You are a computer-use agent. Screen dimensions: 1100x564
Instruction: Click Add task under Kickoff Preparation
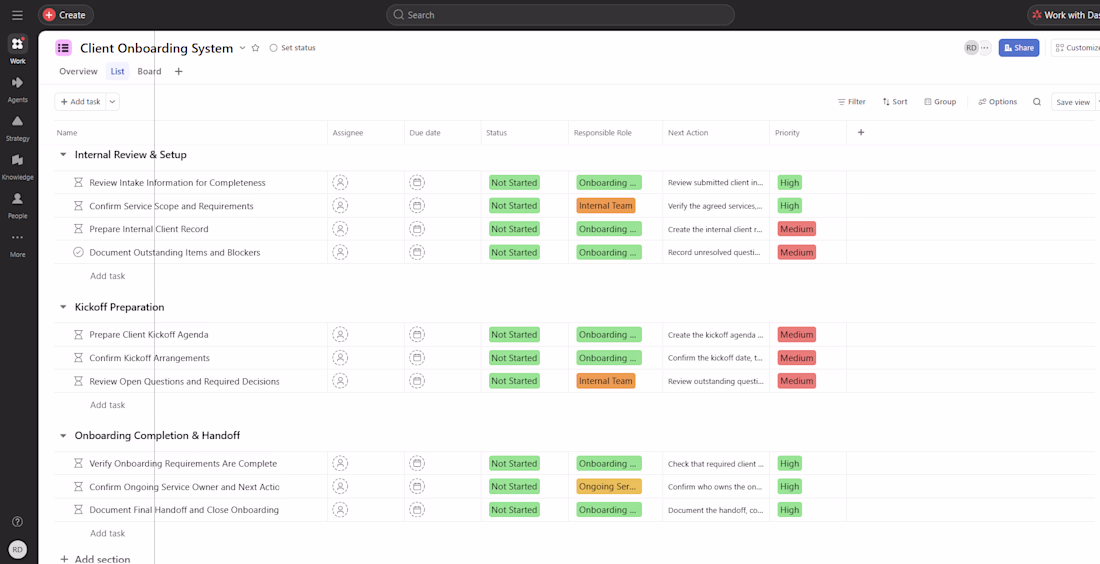point(107,405)
